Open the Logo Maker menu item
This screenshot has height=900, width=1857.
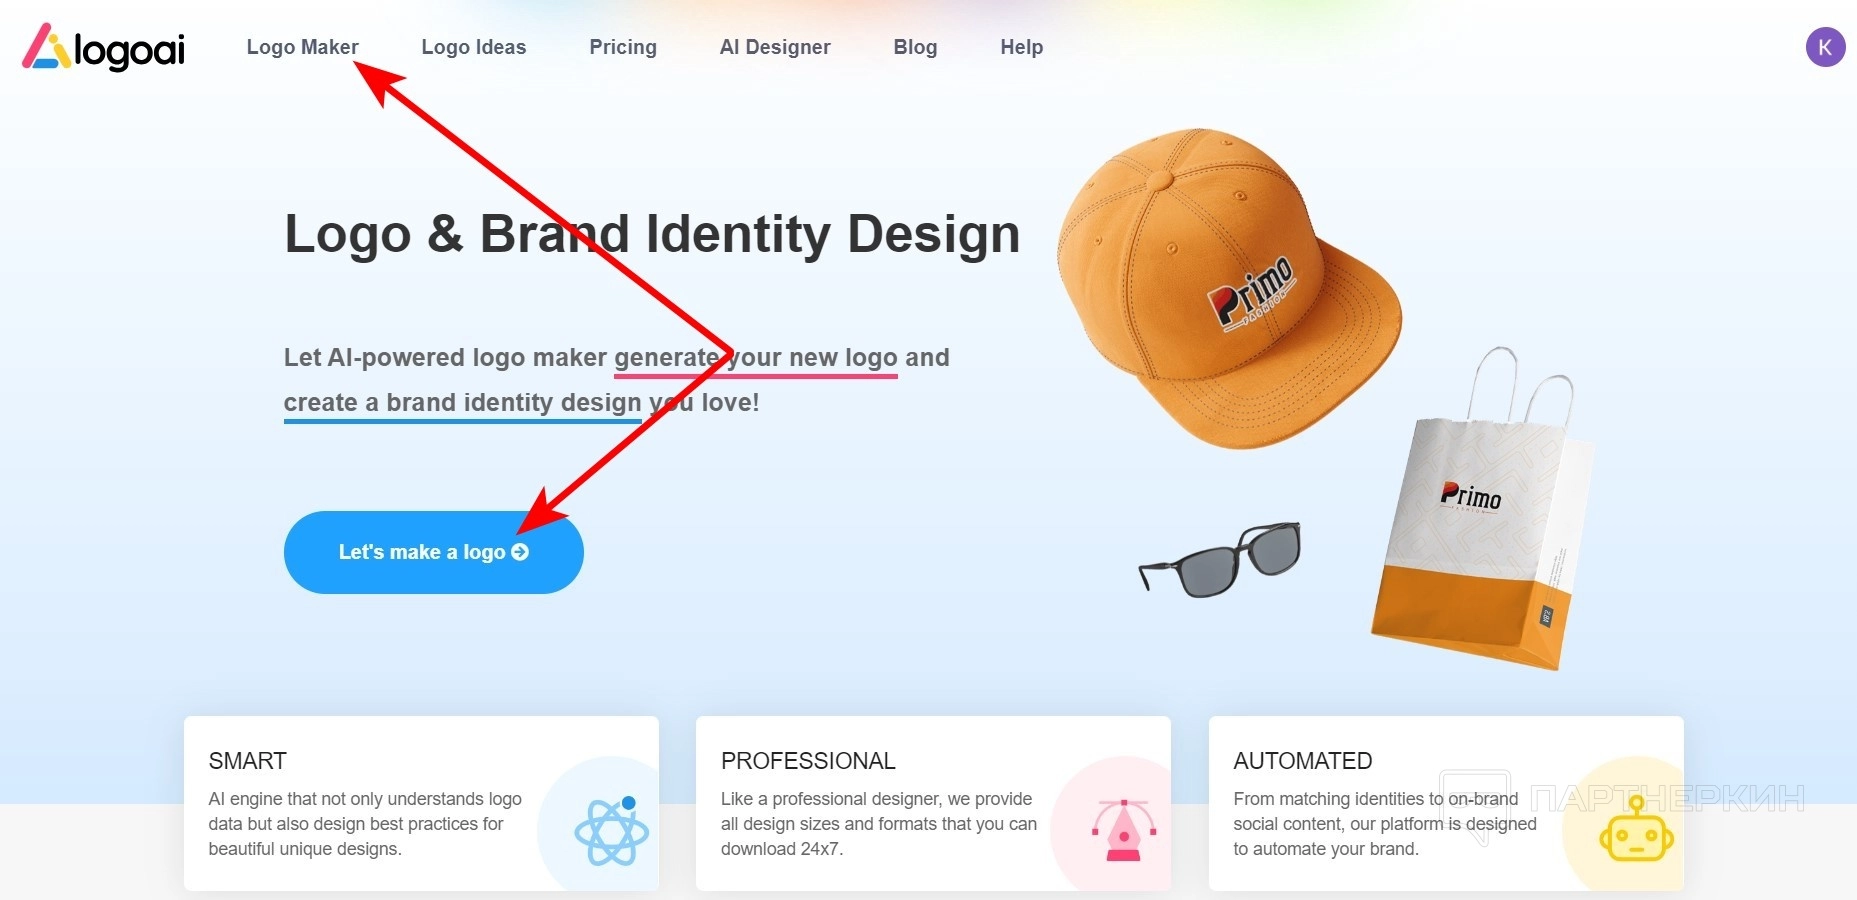(x=302, y=47)
